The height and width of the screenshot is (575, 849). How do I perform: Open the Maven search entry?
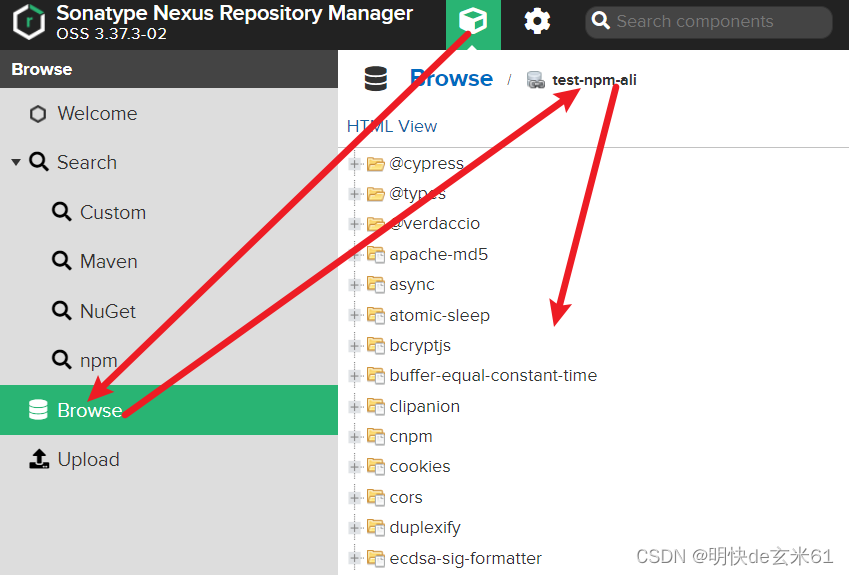point(109,262)
